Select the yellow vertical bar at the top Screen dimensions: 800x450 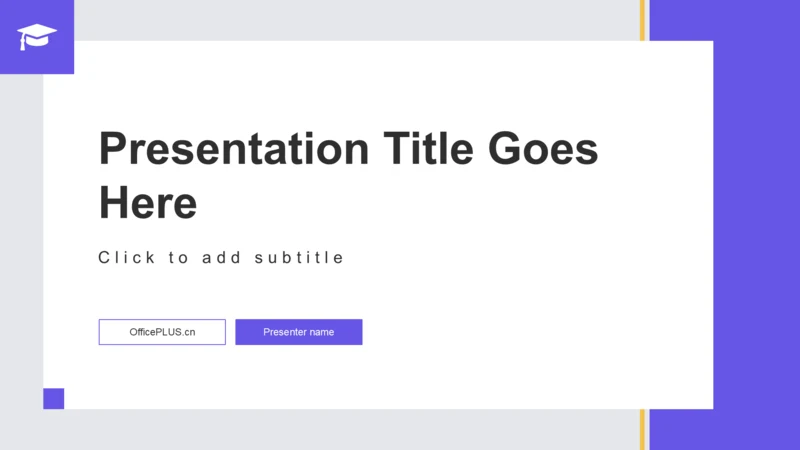tap(642, 20)
